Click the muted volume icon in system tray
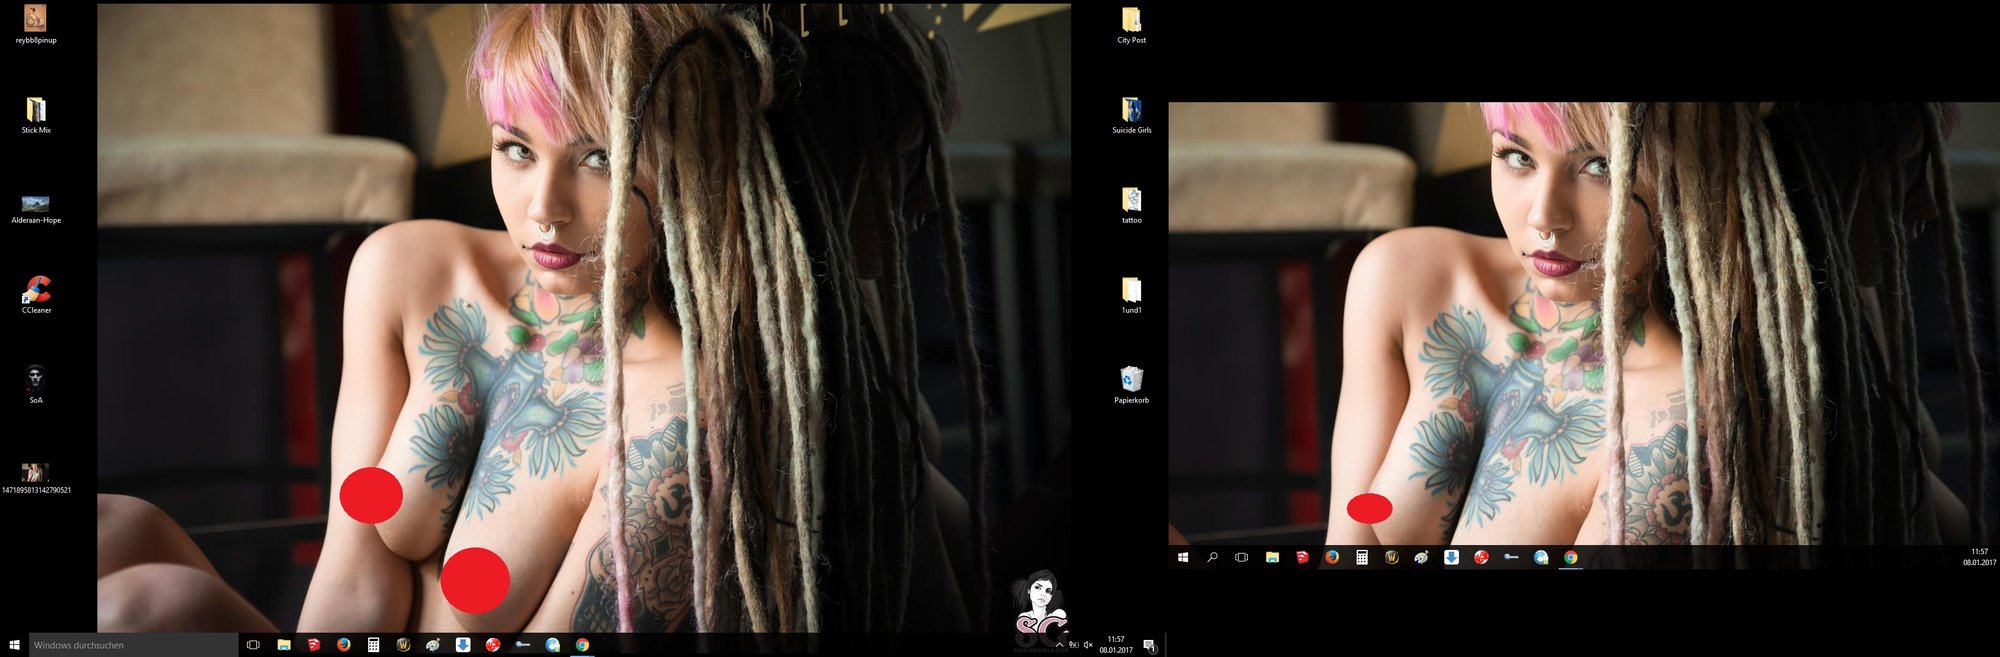The image size is (2000, 657). click(x=1088, y=645)
